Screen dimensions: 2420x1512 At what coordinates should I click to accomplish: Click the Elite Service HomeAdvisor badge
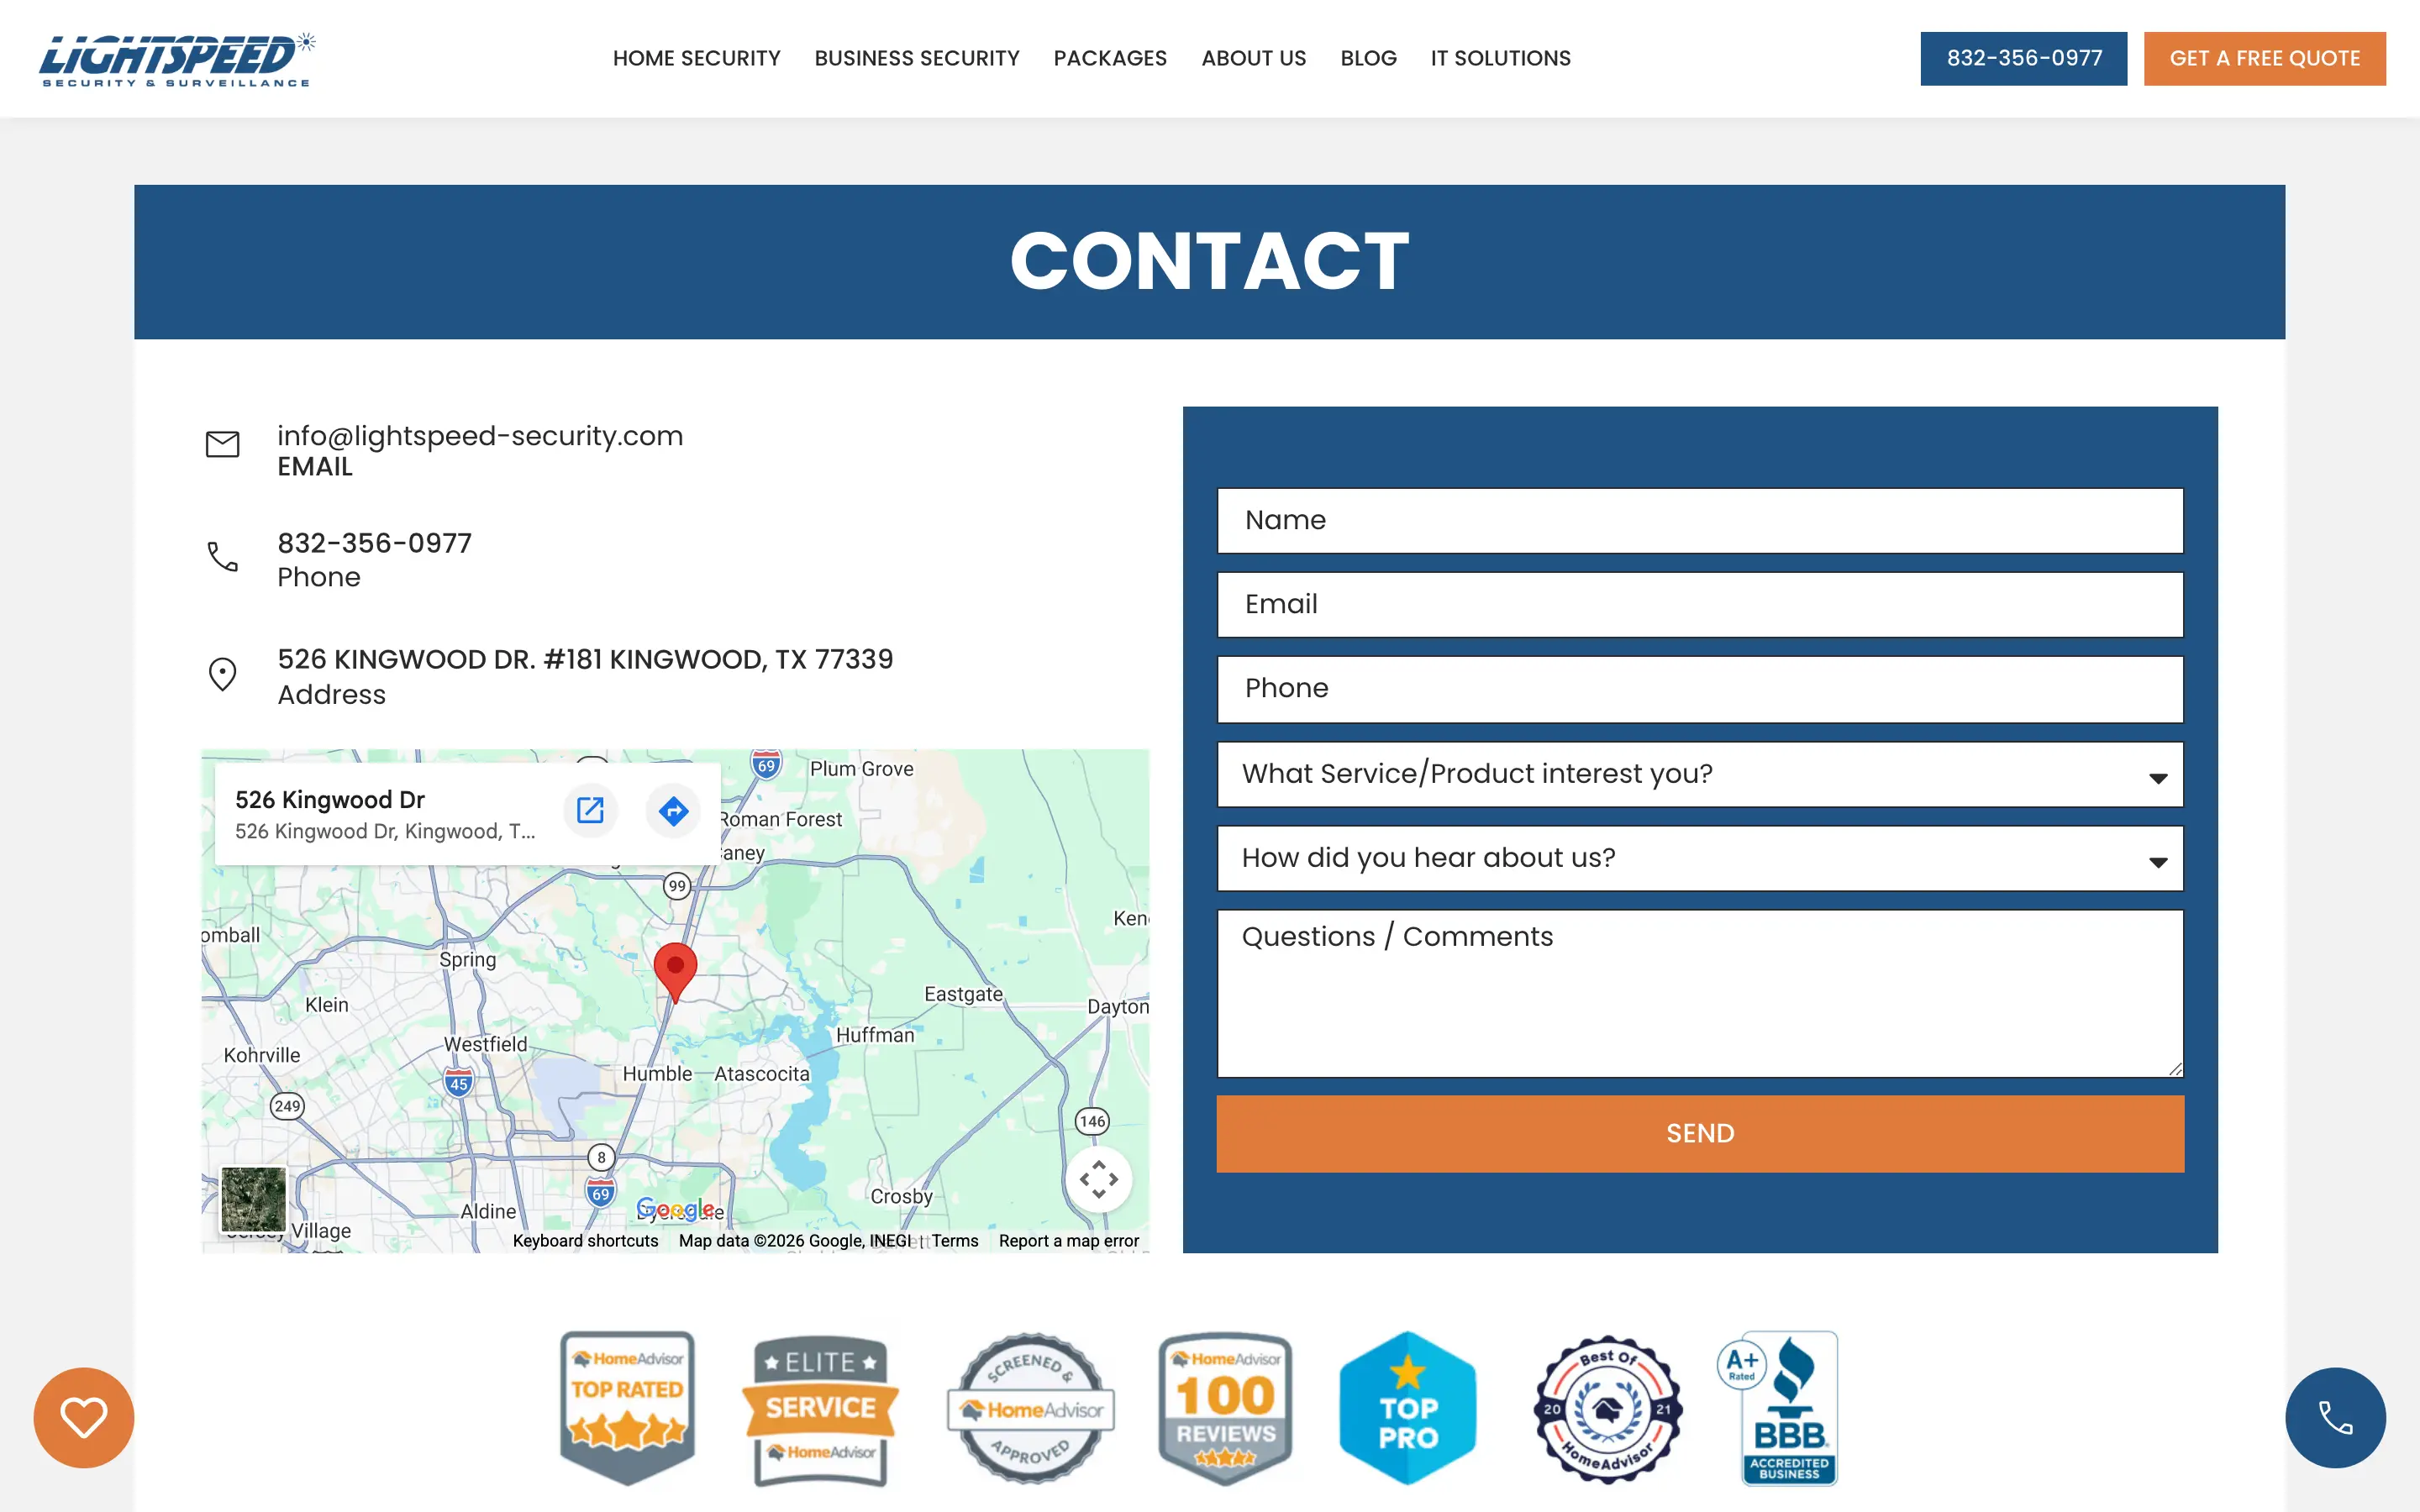[x=820, y=1410]
